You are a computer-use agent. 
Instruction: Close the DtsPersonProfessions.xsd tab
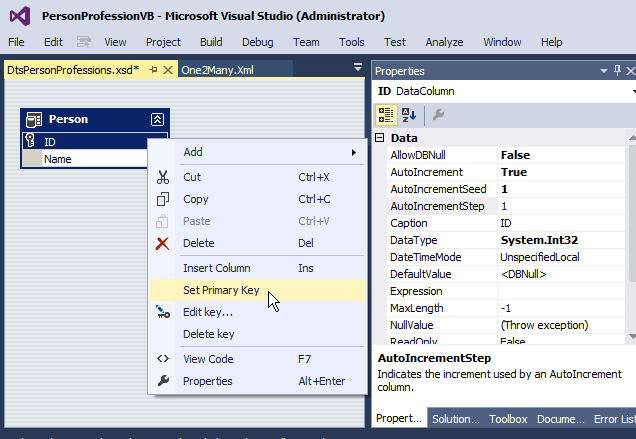[x=168, y=70]
